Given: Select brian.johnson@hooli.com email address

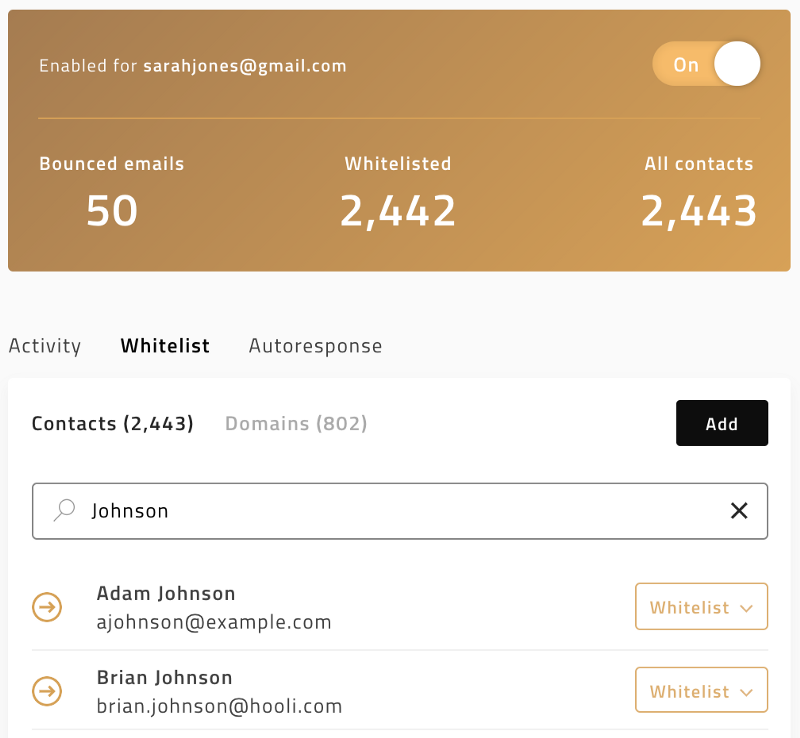Looking at the screenshot, I should 219,706.
